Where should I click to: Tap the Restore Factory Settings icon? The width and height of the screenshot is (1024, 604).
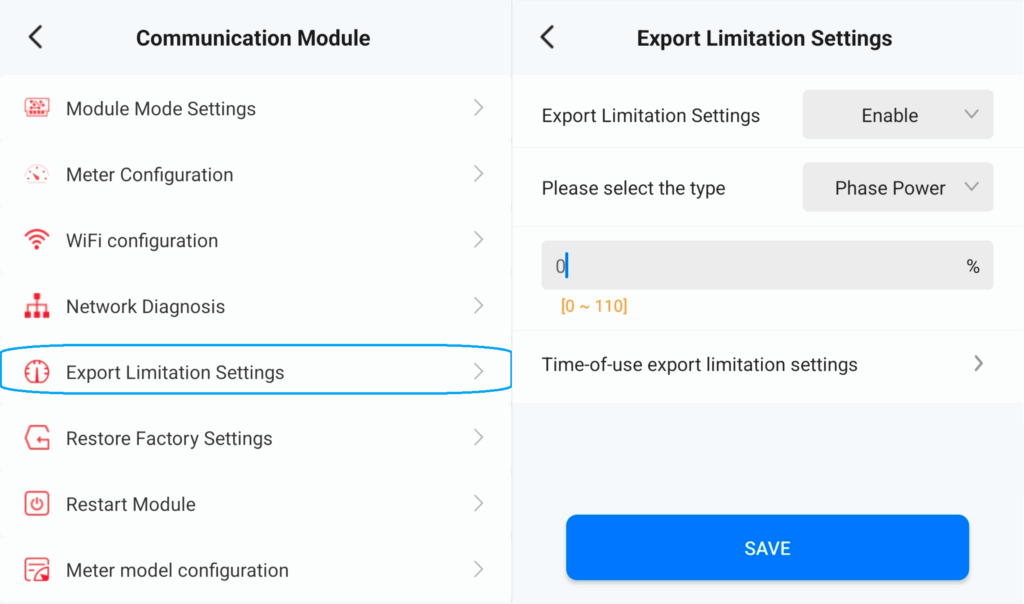[x=37, y=438]
